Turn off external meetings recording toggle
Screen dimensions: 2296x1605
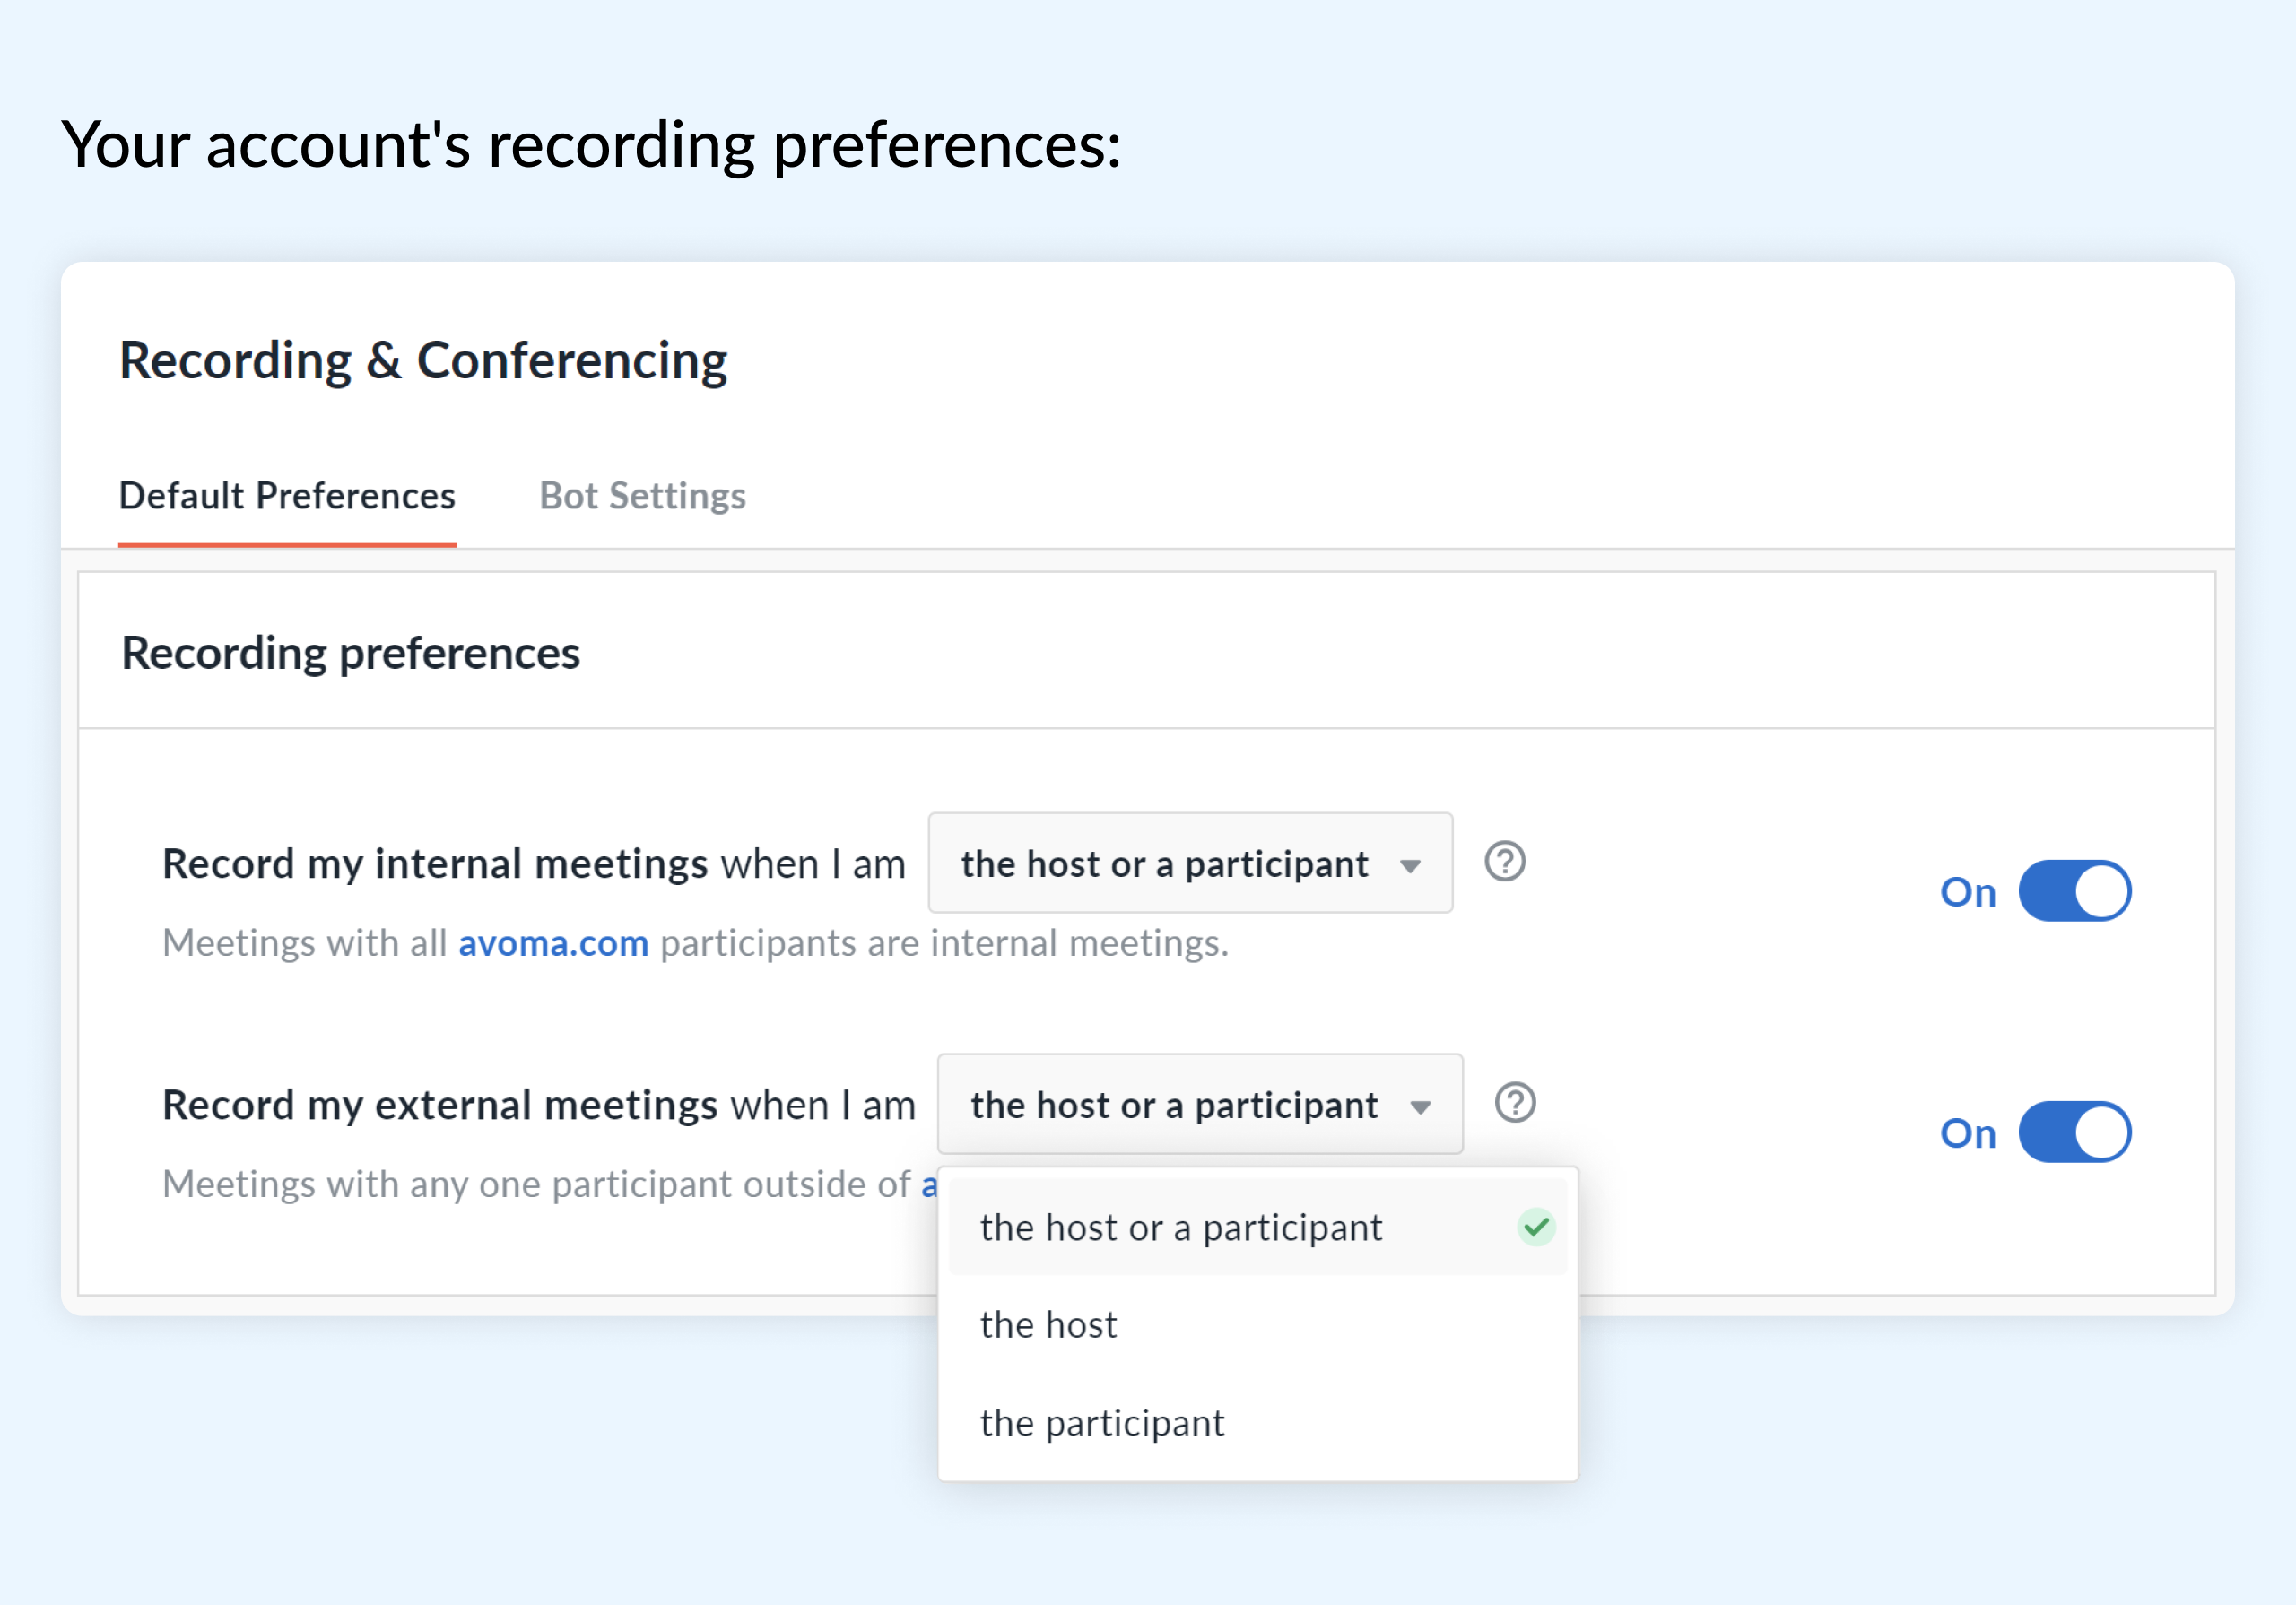coord(2074,1132)
